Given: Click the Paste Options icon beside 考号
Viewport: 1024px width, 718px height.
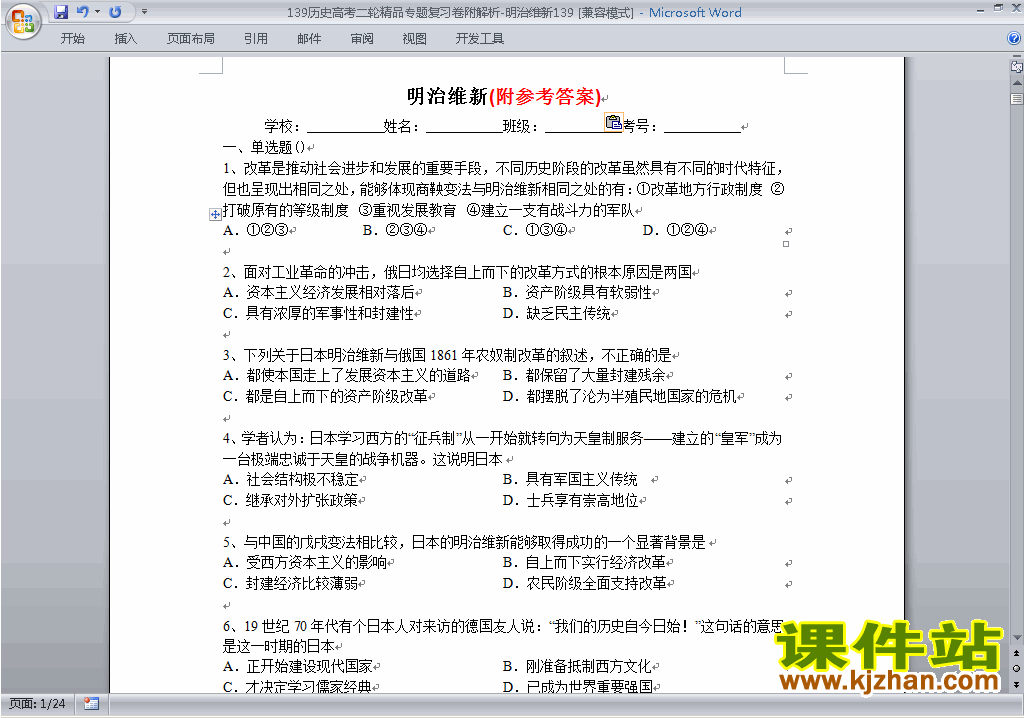Looking at the screenshot, I should 614,122.
